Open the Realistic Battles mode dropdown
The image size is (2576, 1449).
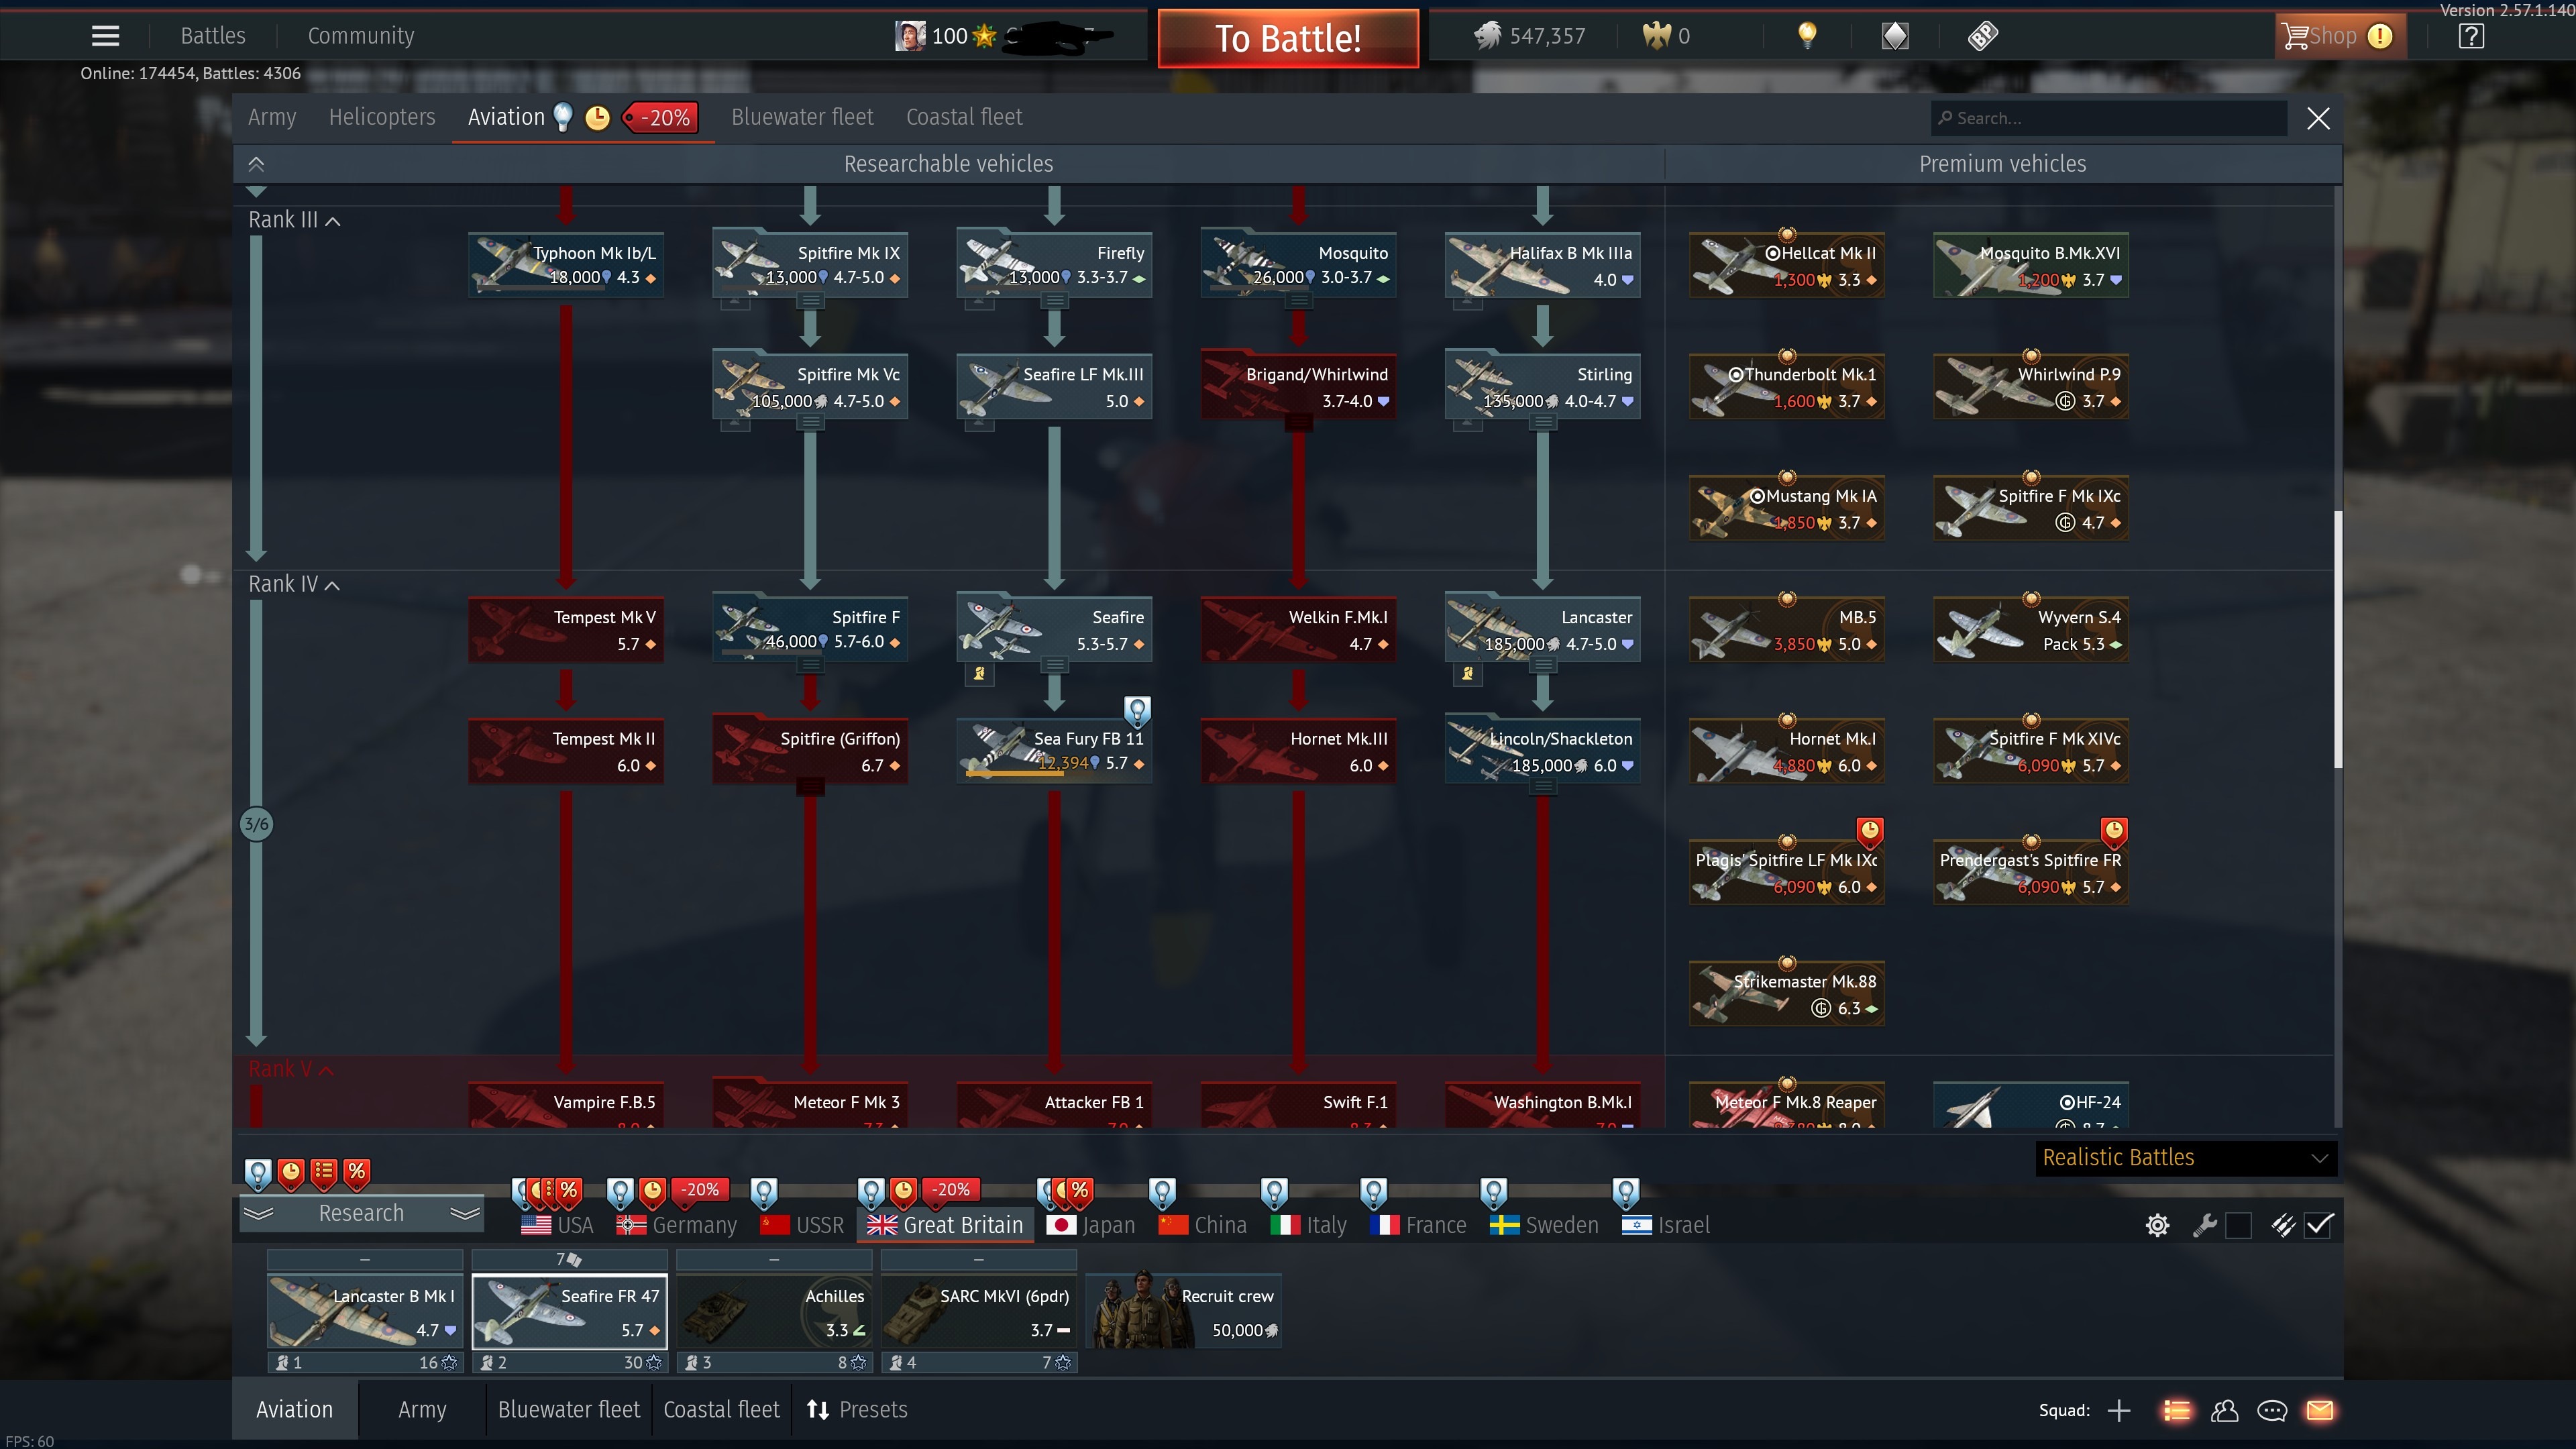click(x=2185, y=1158)
